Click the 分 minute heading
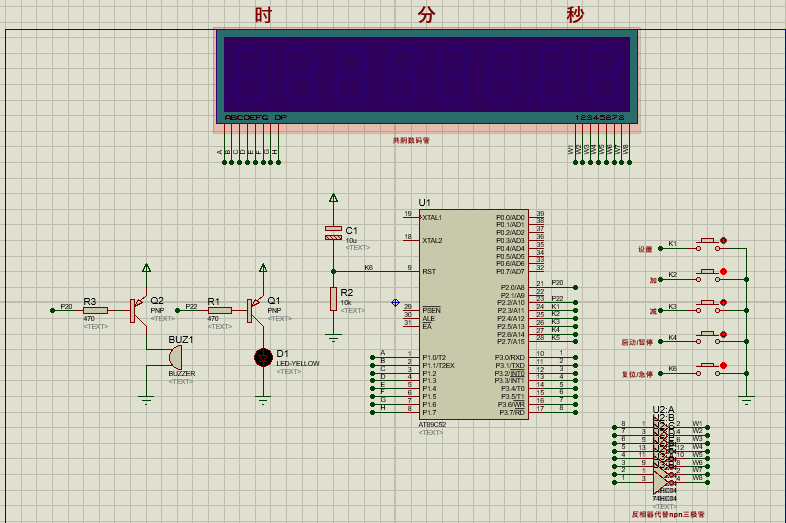 click(427, 15)
